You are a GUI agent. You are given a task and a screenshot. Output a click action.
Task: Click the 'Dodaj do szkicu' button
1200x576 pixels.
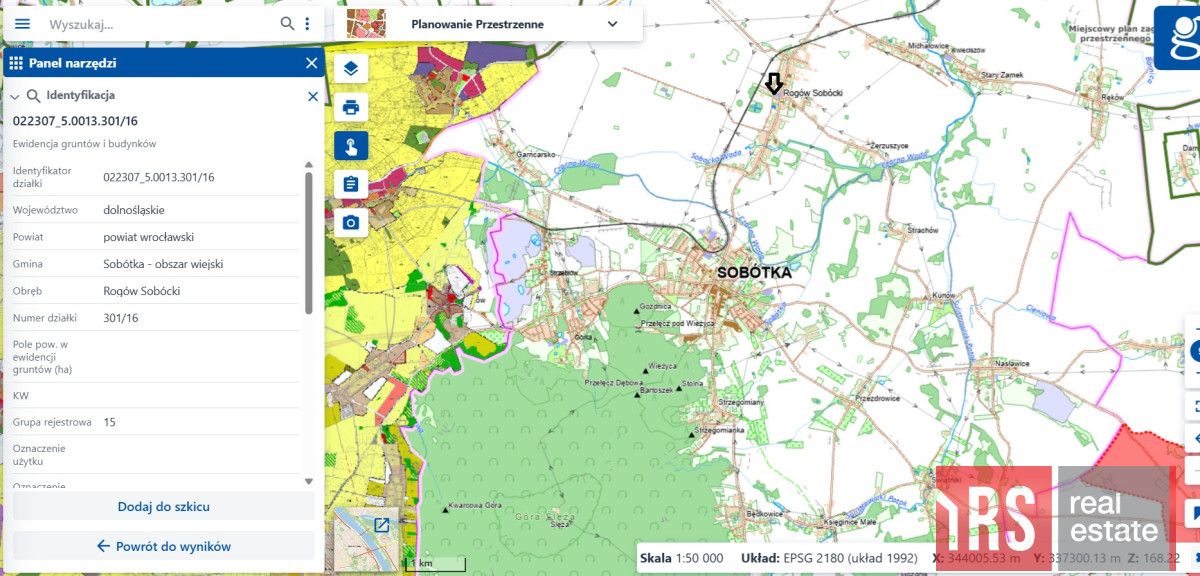tap(163, 506)
